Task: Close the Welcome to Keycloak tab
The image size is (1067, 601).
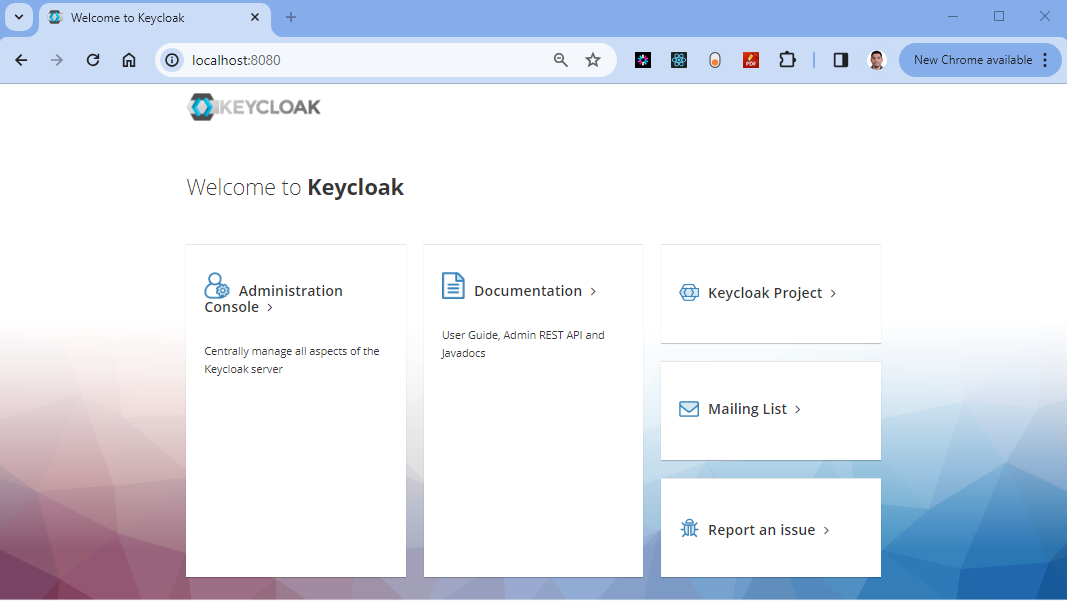Action: click(x=255, y=18)
